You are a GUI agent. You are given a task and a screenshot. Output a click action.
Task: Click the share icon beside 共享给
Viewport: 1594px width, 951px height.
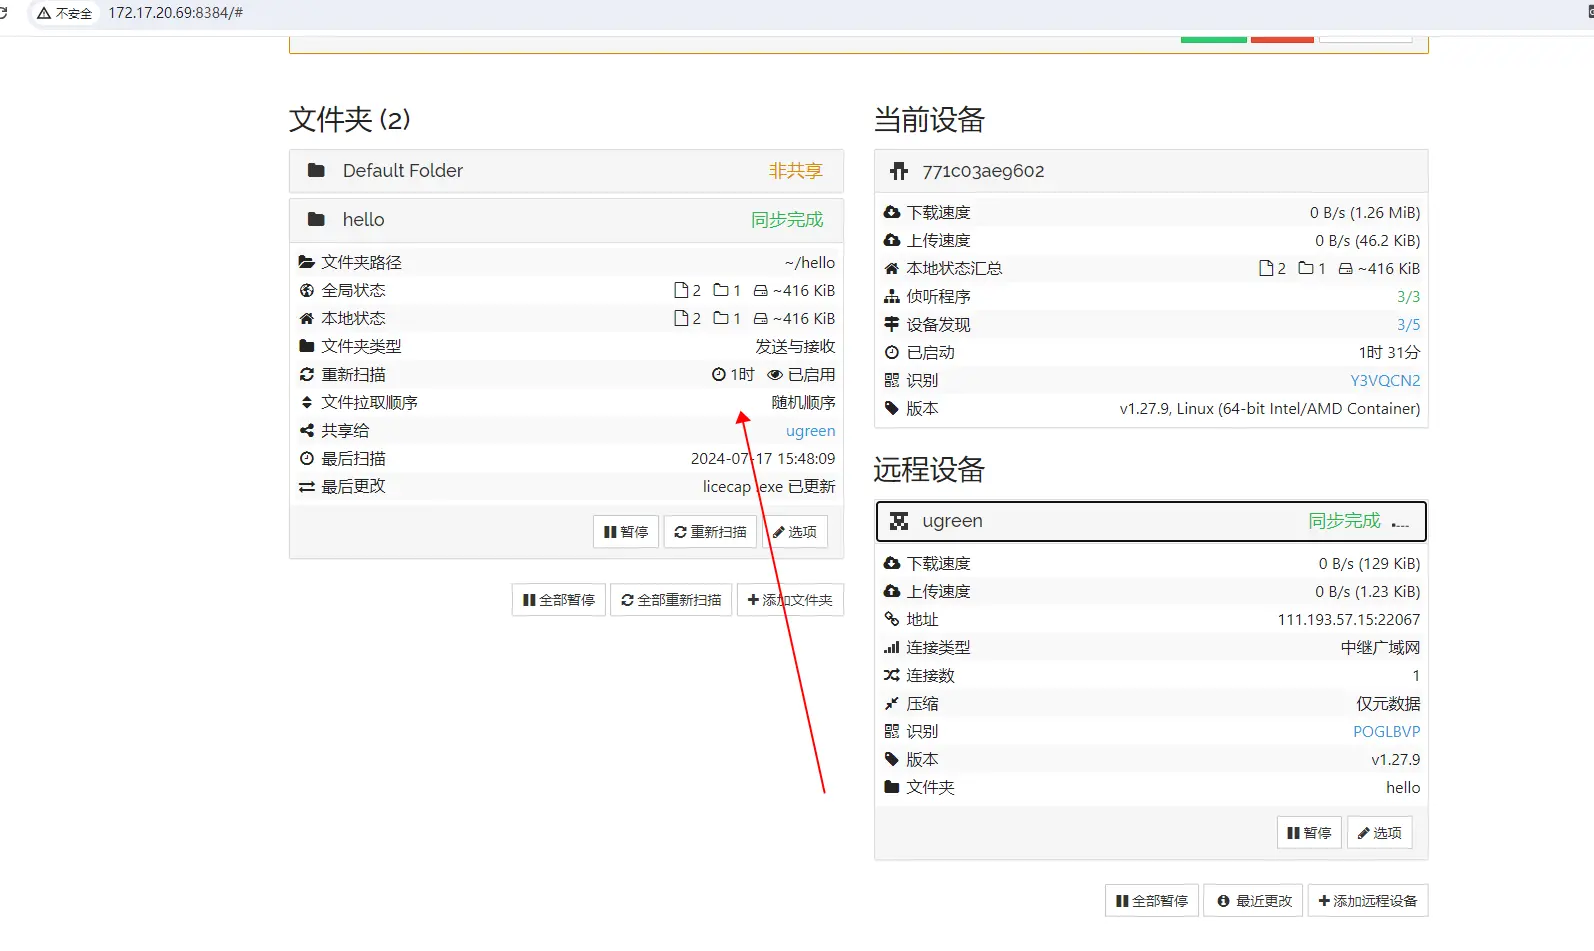click(307, 431)
